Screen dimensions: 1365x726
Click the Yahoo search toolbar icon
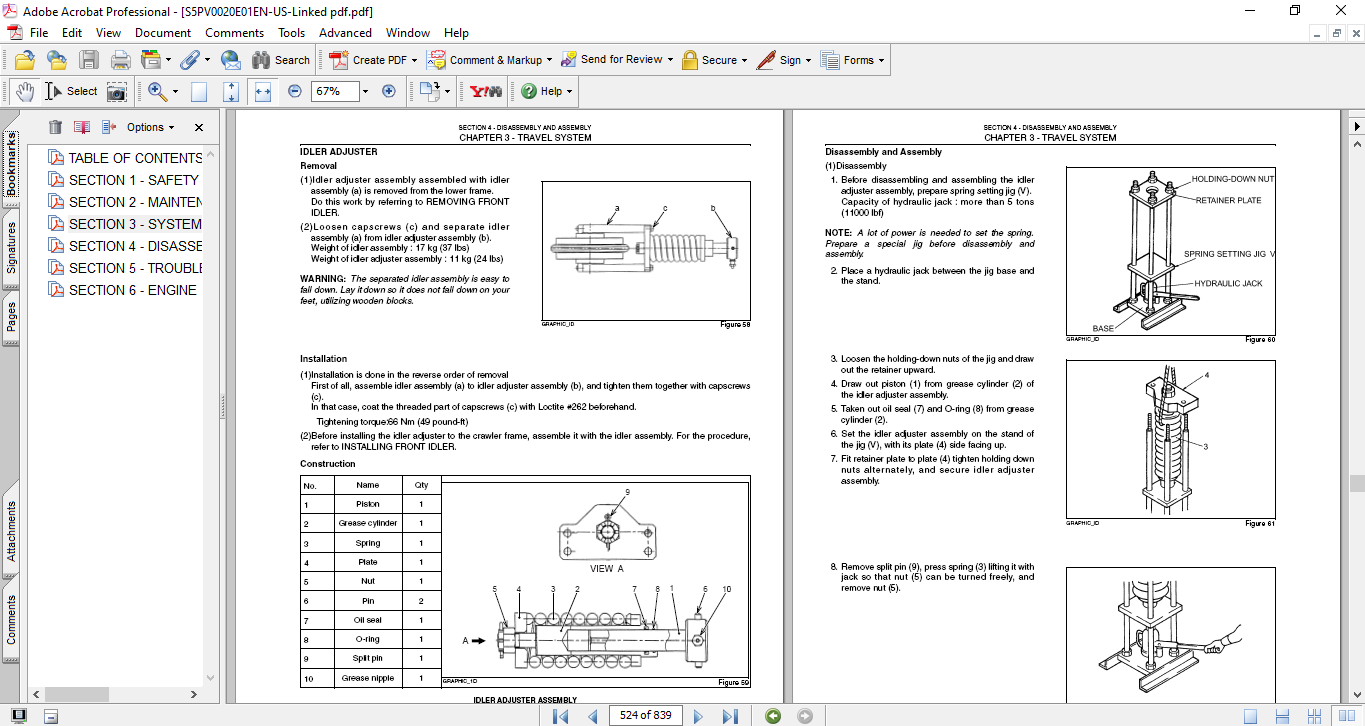tap(486, 91)
